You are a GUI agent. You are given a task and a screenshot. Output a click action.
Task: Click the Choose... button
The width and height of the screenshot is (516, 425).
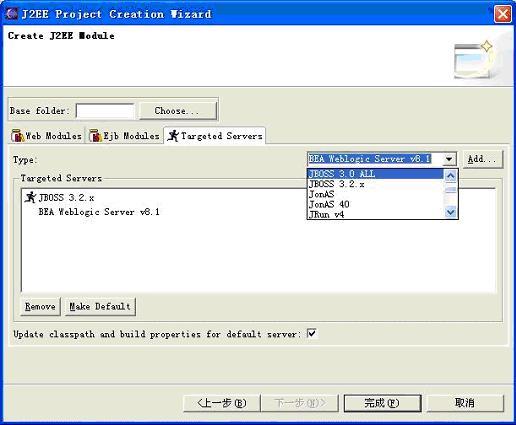point(177,111)
